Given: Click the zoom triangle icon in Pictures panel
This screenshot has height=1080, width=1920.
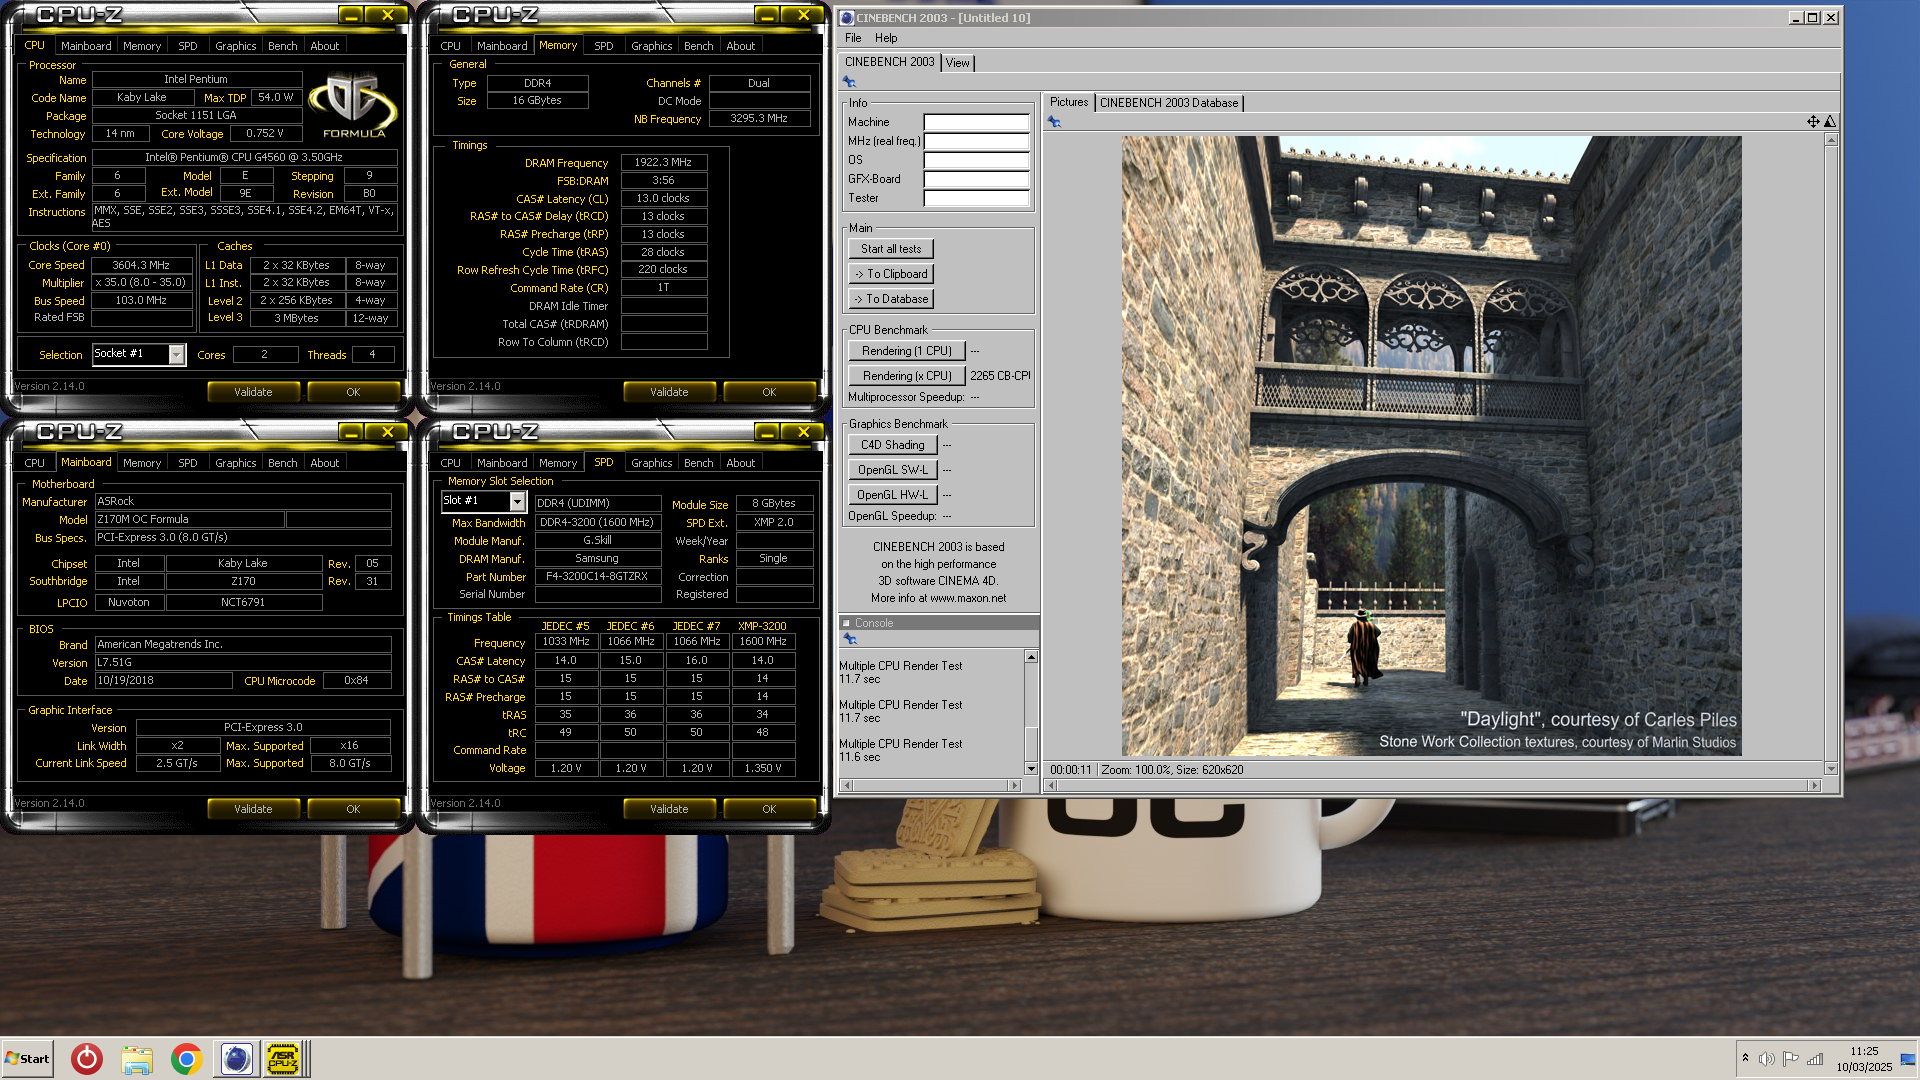Looking at the screenshot, I should 1830,122.
